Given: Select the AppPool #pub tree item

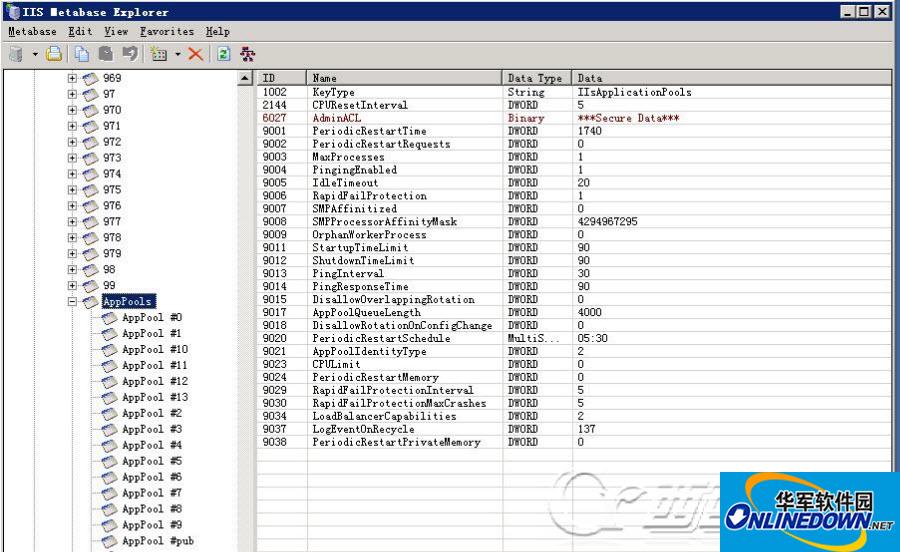Looking at the screenshot, I should [x=158, y=541].
